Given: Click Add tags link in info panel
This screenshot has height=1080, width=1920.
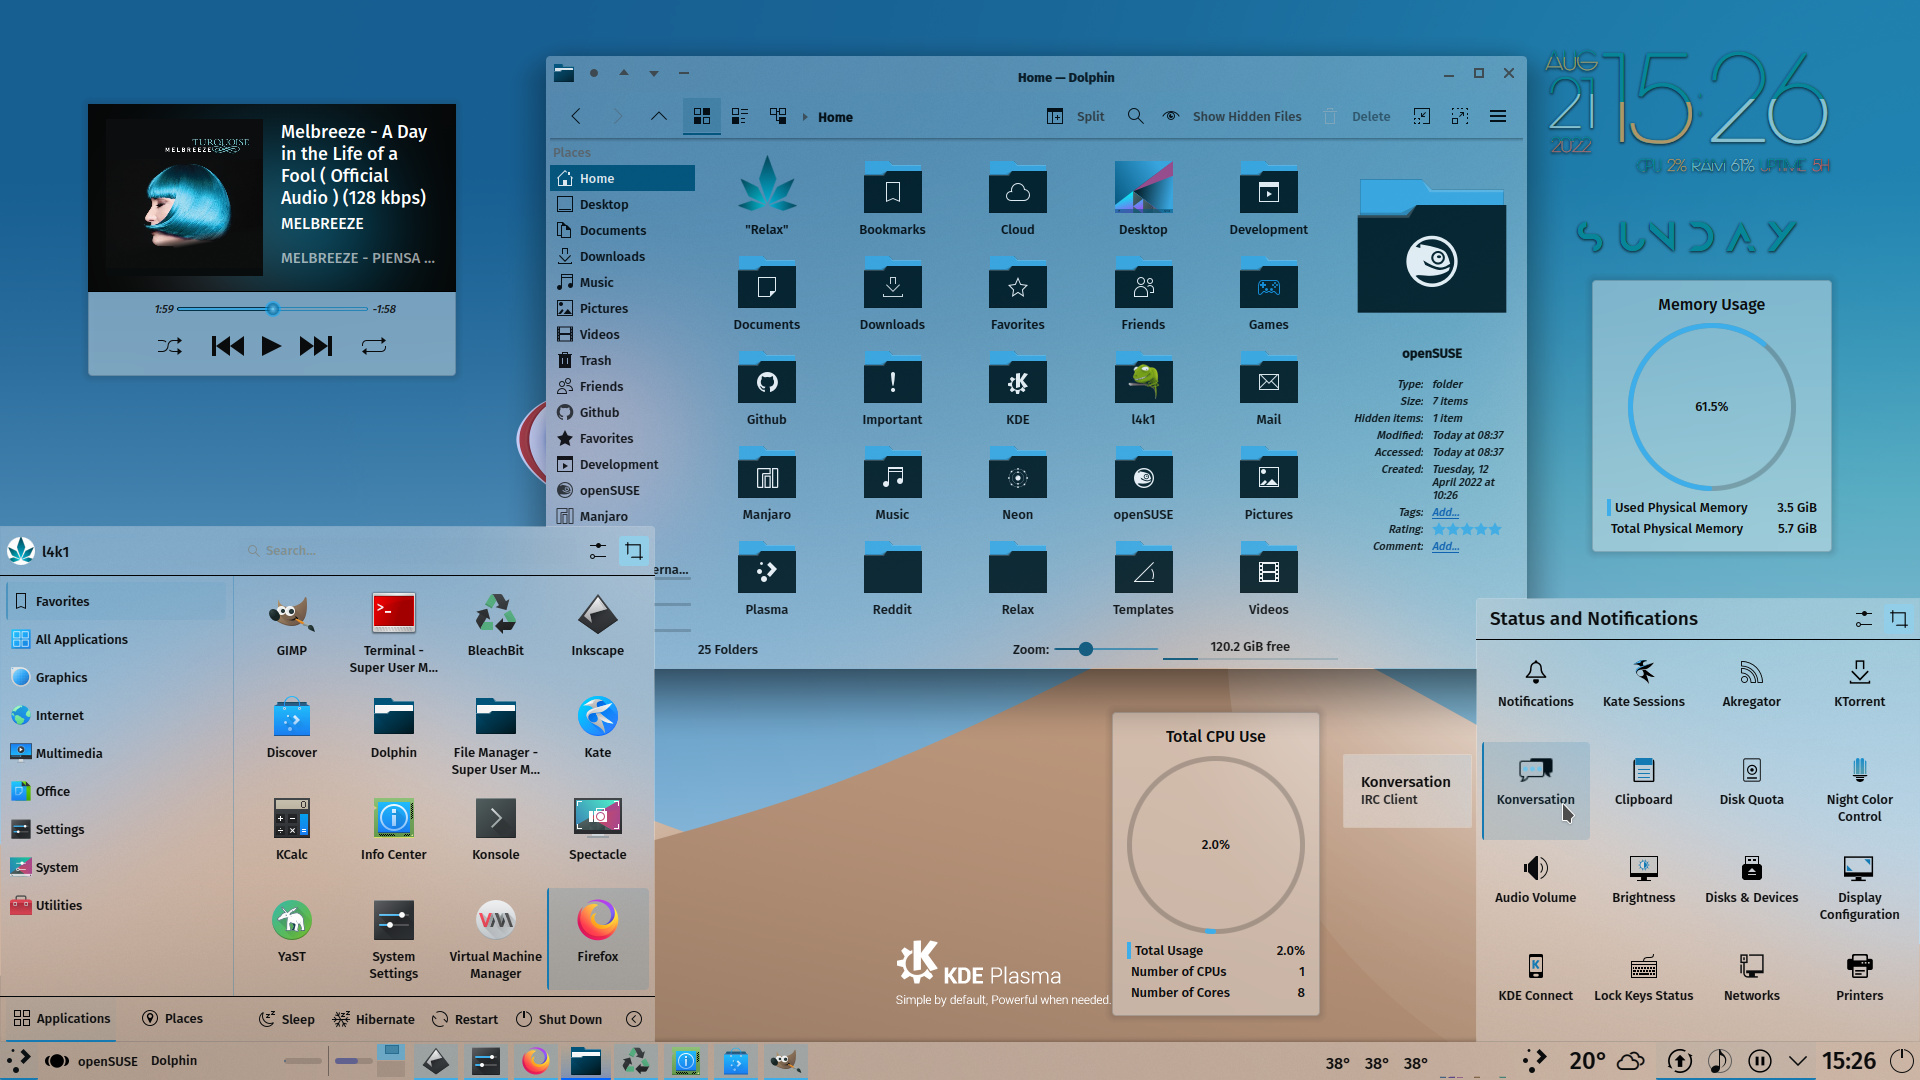Looking at the screenshot, I should 1445,512.
